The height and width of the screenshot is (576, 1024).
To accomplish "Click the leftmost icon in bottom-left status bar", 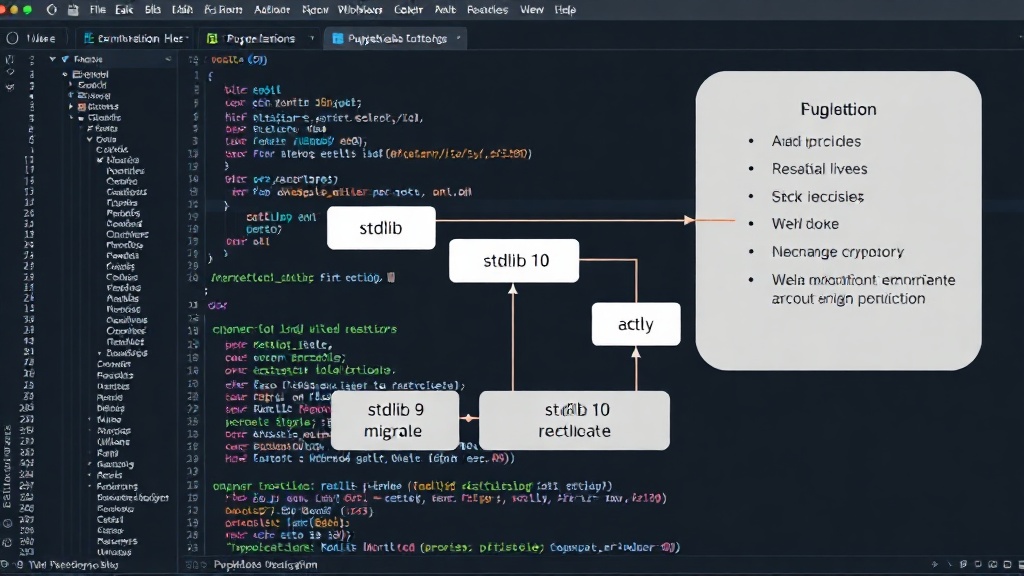I will click(5, 565).
